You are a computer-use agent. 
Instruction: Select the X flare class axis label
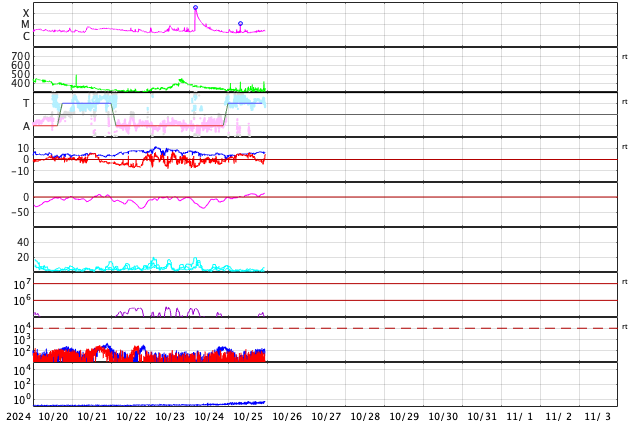[x=26, y=13]
